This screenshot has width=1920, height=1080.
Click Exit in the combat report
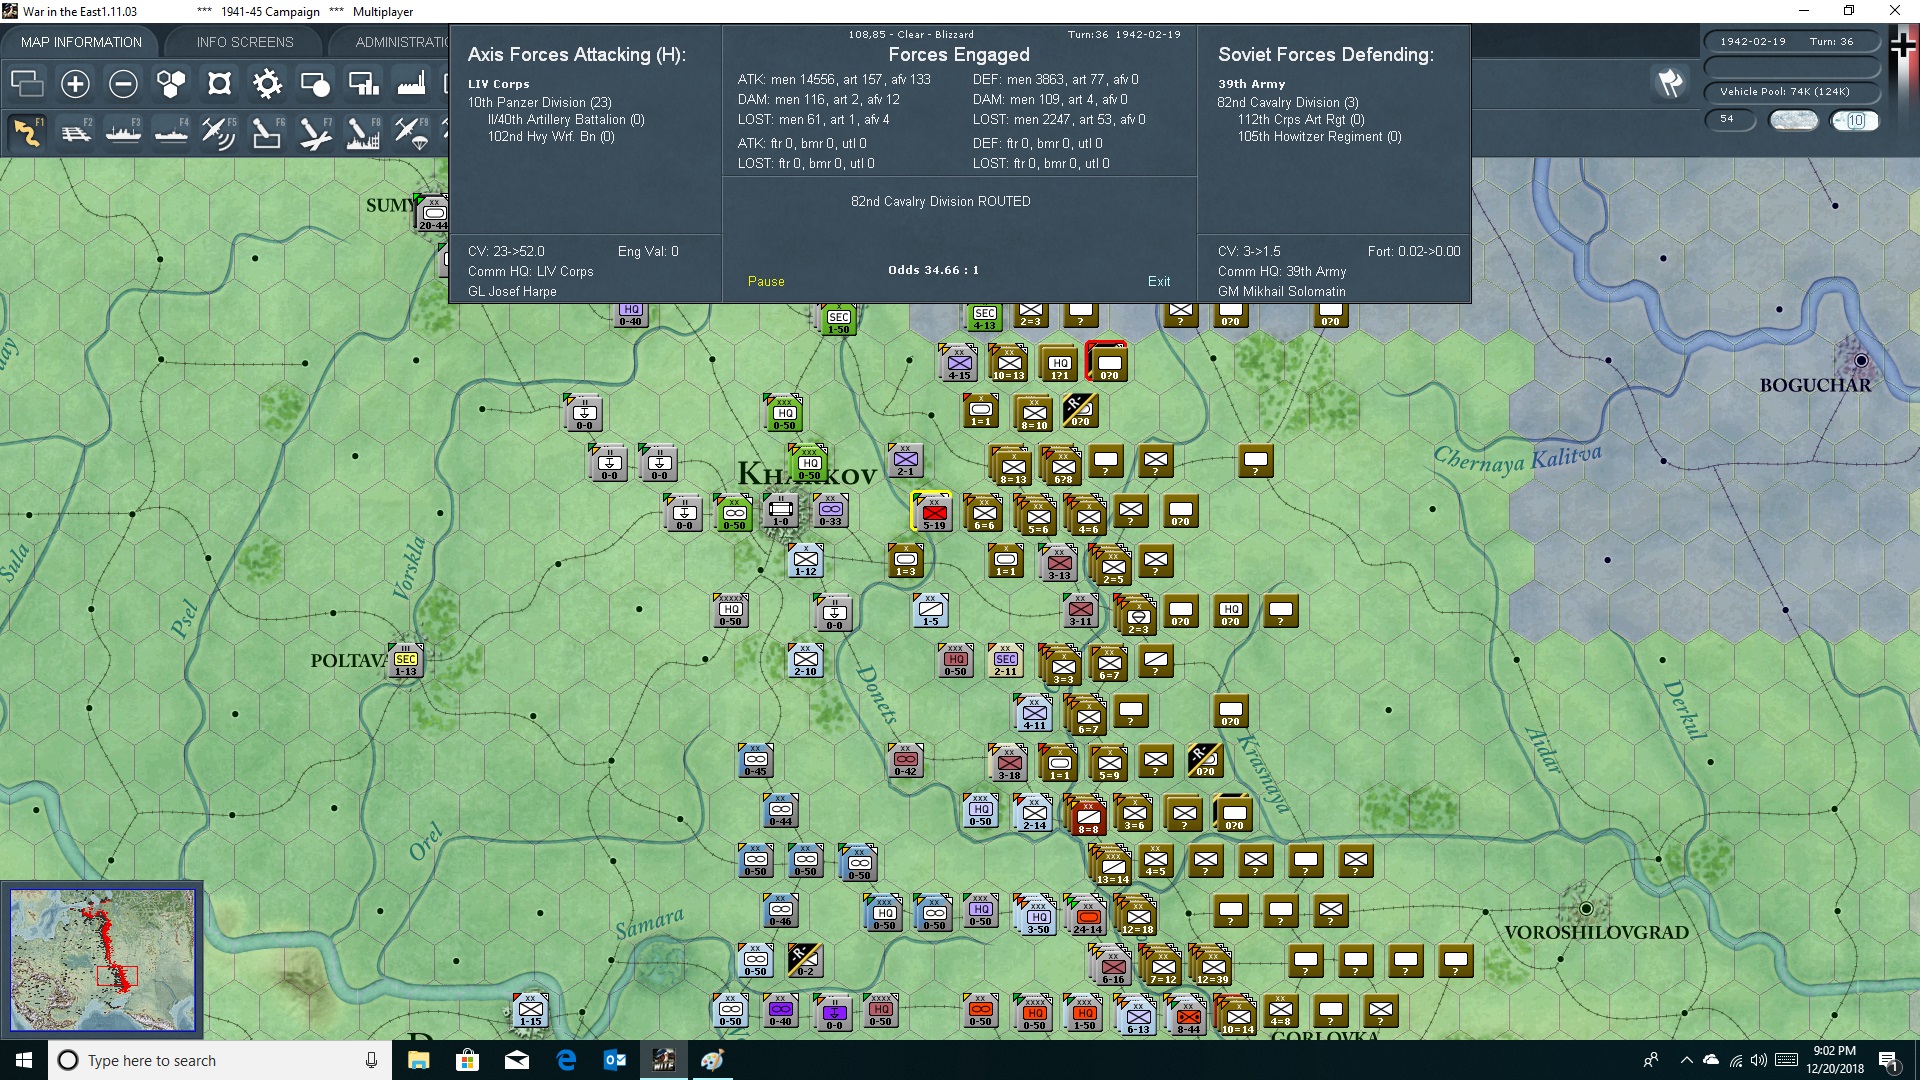point(1159,282)
